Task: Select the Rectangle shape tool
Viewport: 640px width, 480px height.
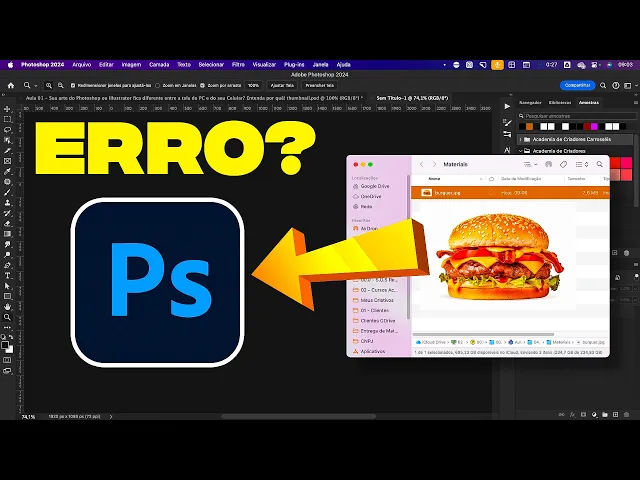Action: [x=7, y=296]
